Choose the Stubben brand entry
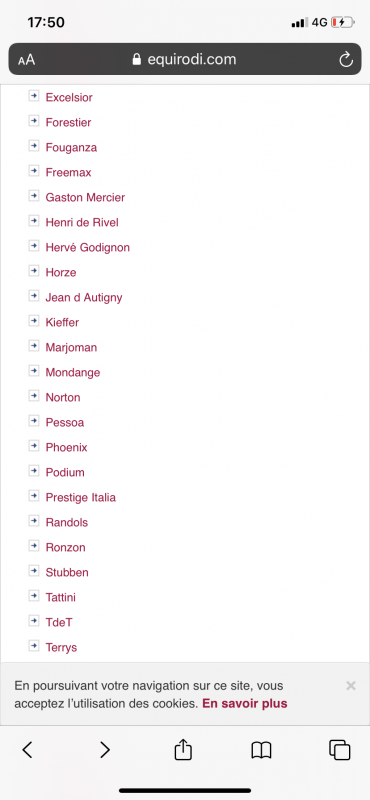This screenshot has height=800, width=370. click(67, 572)
